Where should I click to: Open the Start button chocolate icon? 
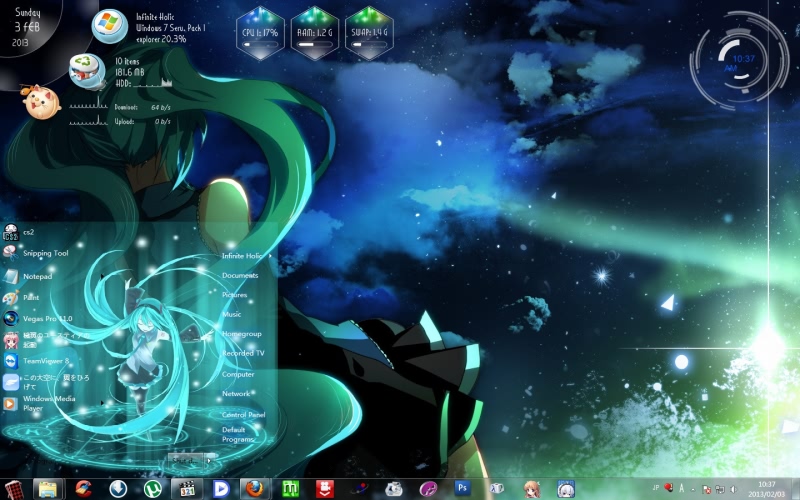[x=14, y=490]
